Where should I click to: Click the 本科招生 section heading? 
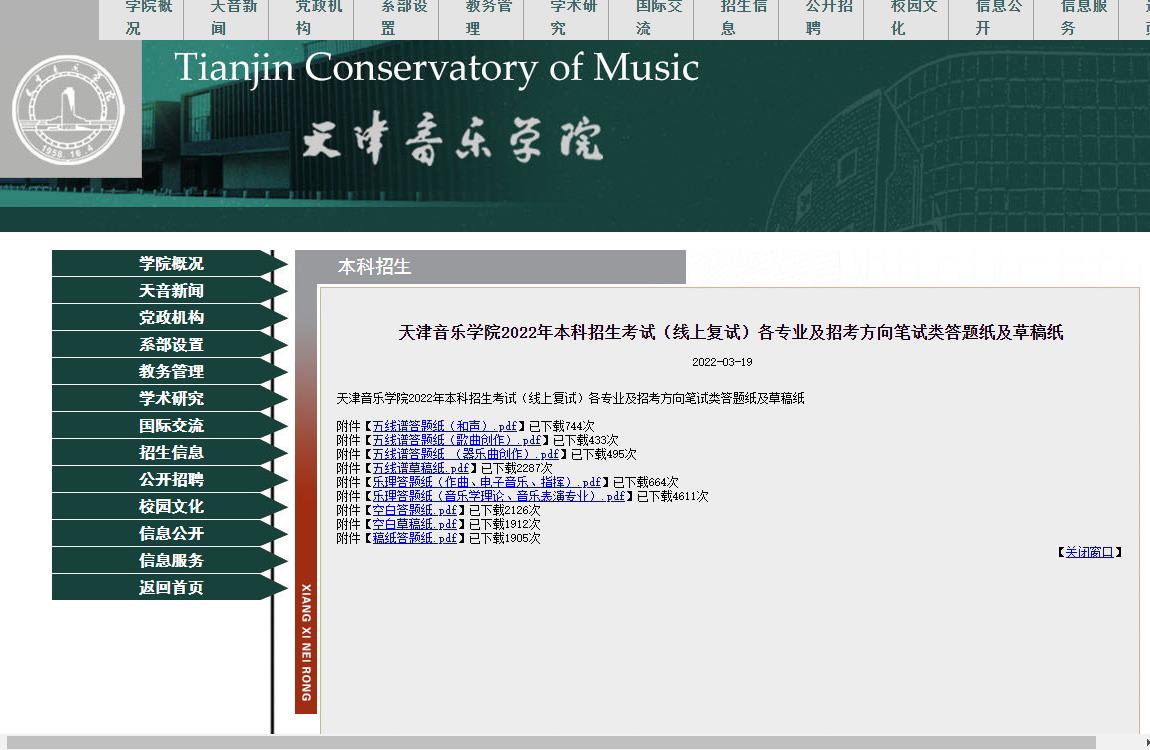tap(374, 267)
